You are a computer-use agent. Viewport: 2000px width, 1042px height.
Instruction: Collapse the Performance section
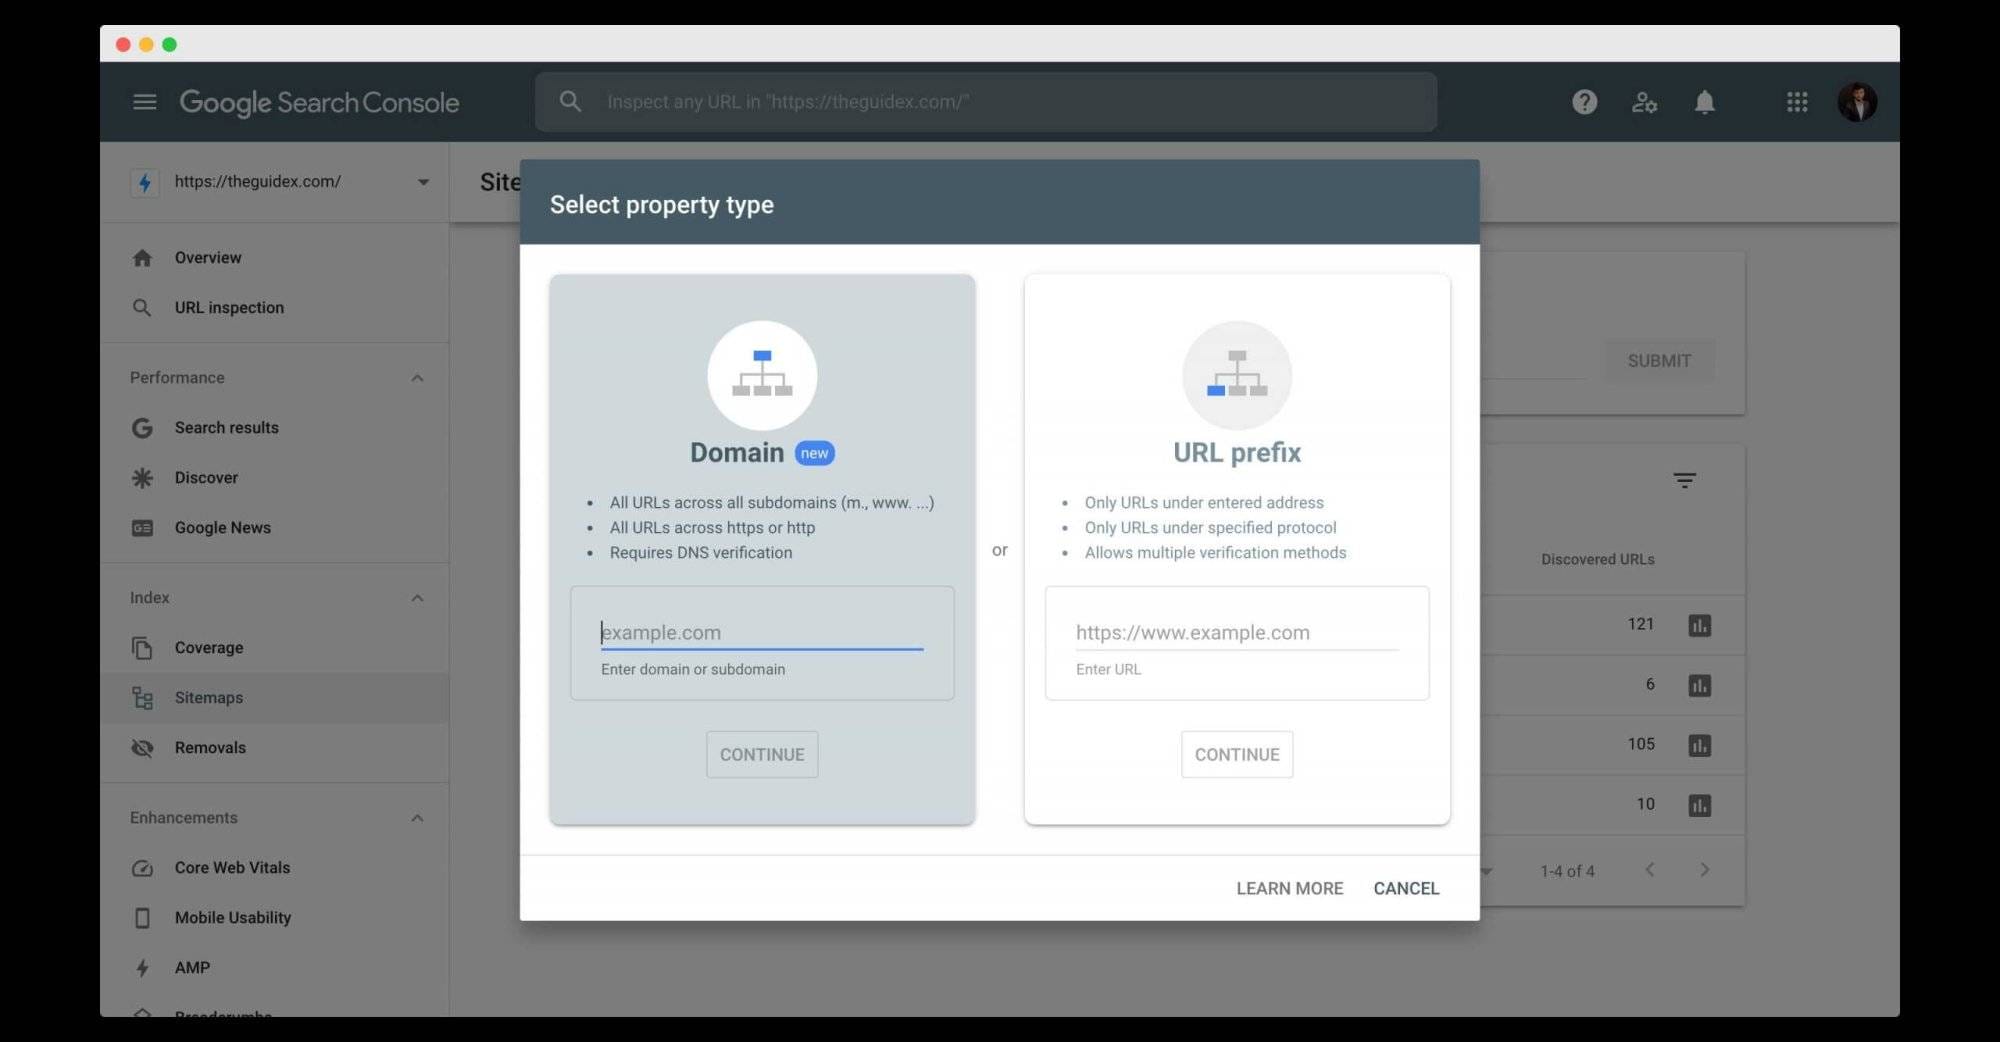pyautogui.click(x=417, y=378)
